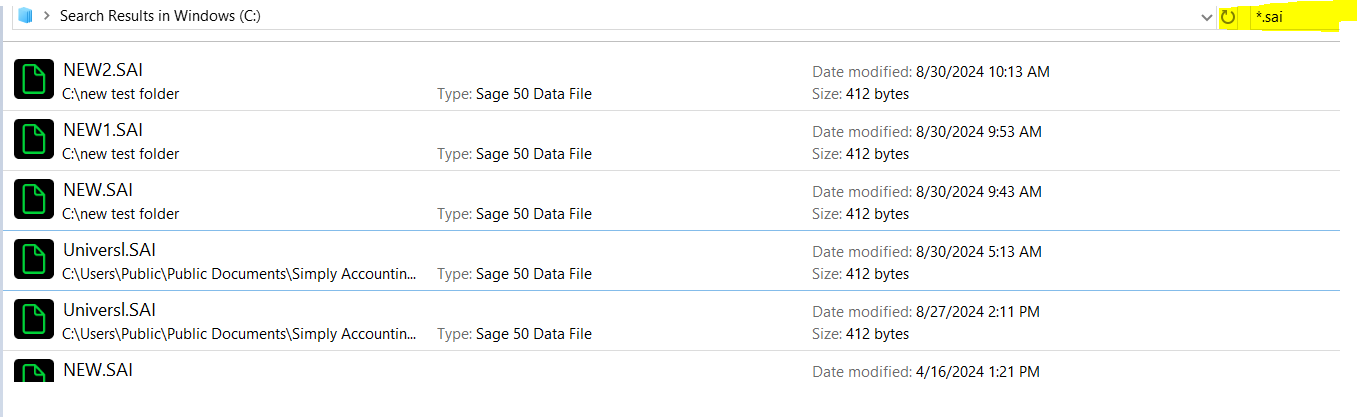
Task: Open the address bar history dropdown
Action: (1207, 17)
